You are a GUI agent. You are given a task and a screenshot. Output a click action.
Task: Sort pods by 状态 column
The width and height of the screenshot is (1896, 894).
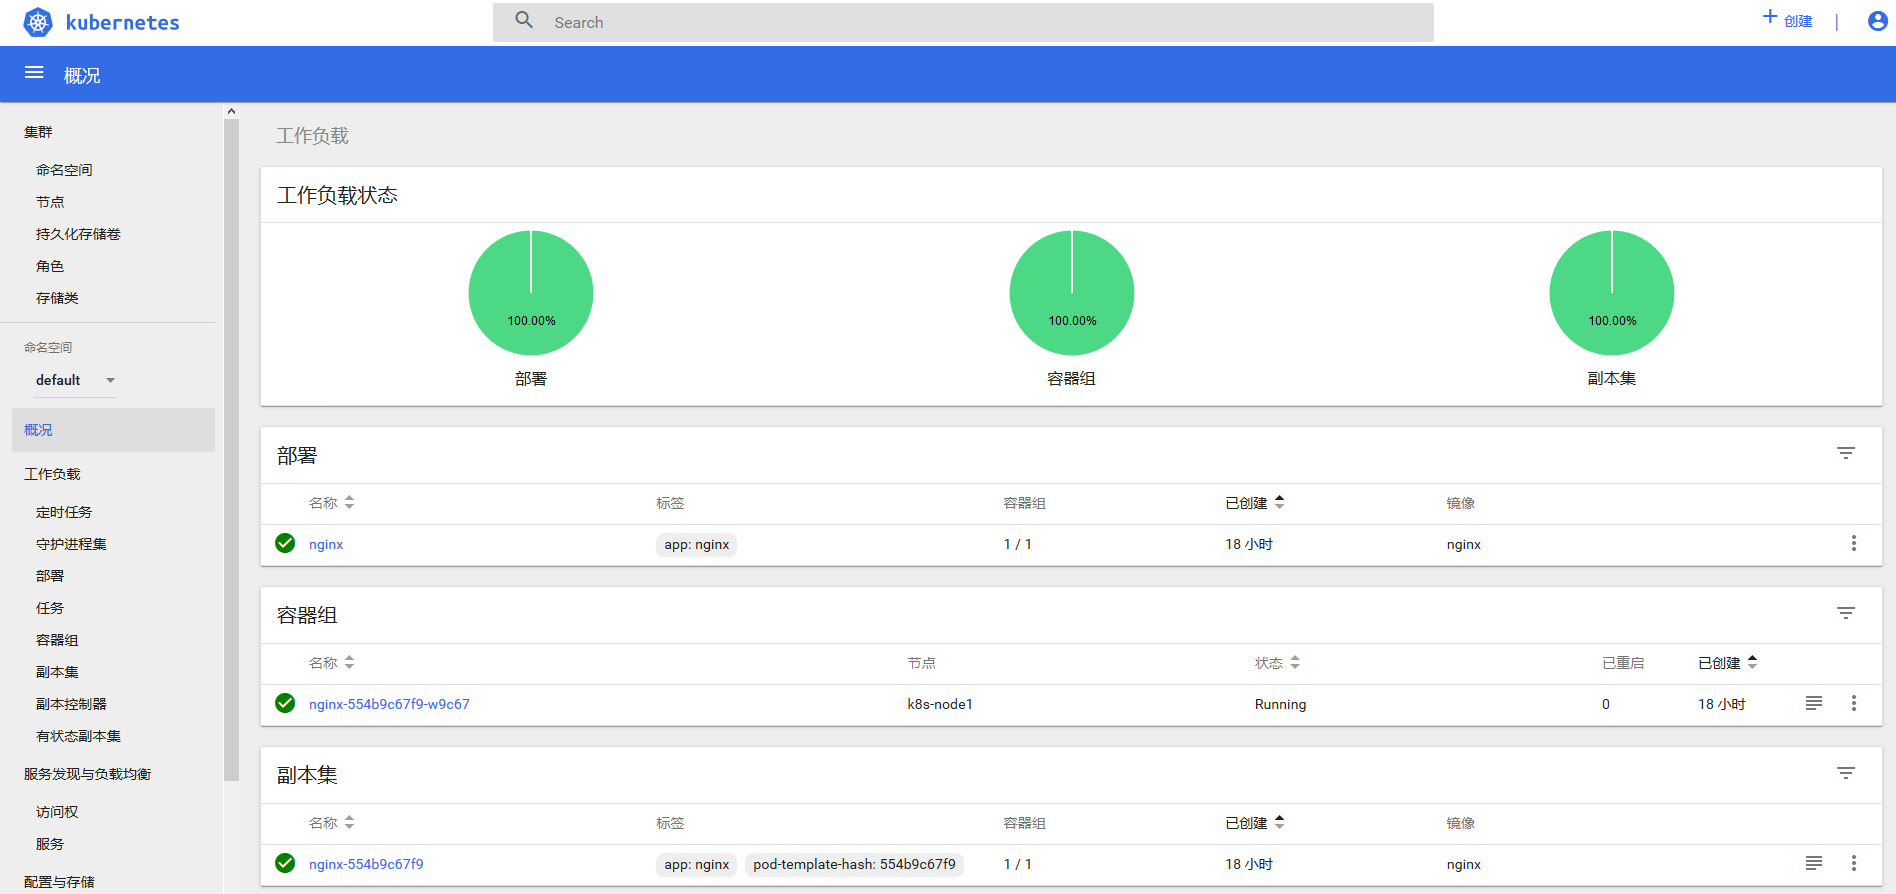pos(1277,663)
